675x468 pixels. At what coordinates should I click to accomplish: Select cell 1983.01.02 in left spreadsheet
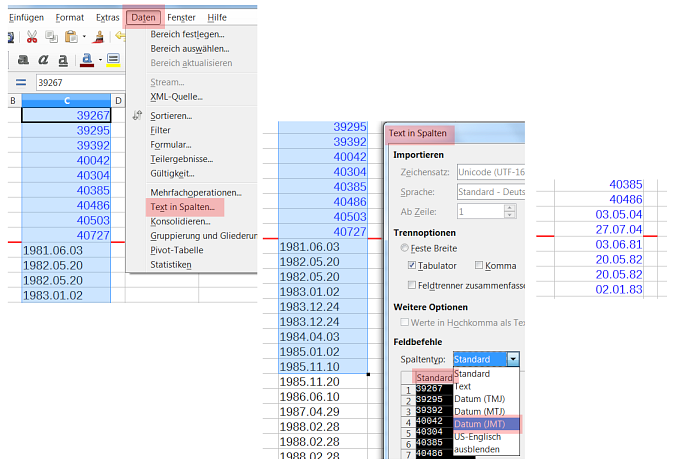pos(66,295)
